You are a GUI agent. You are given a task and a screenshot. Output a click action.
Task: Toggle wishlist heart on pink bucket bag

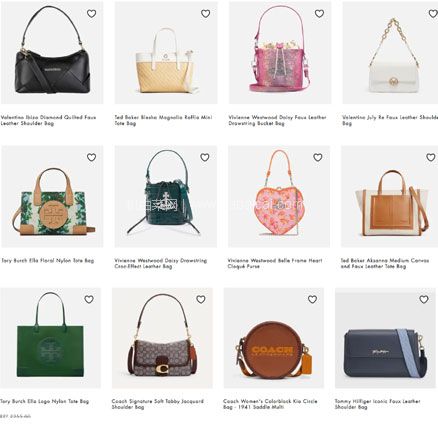(x=319, y=14)
